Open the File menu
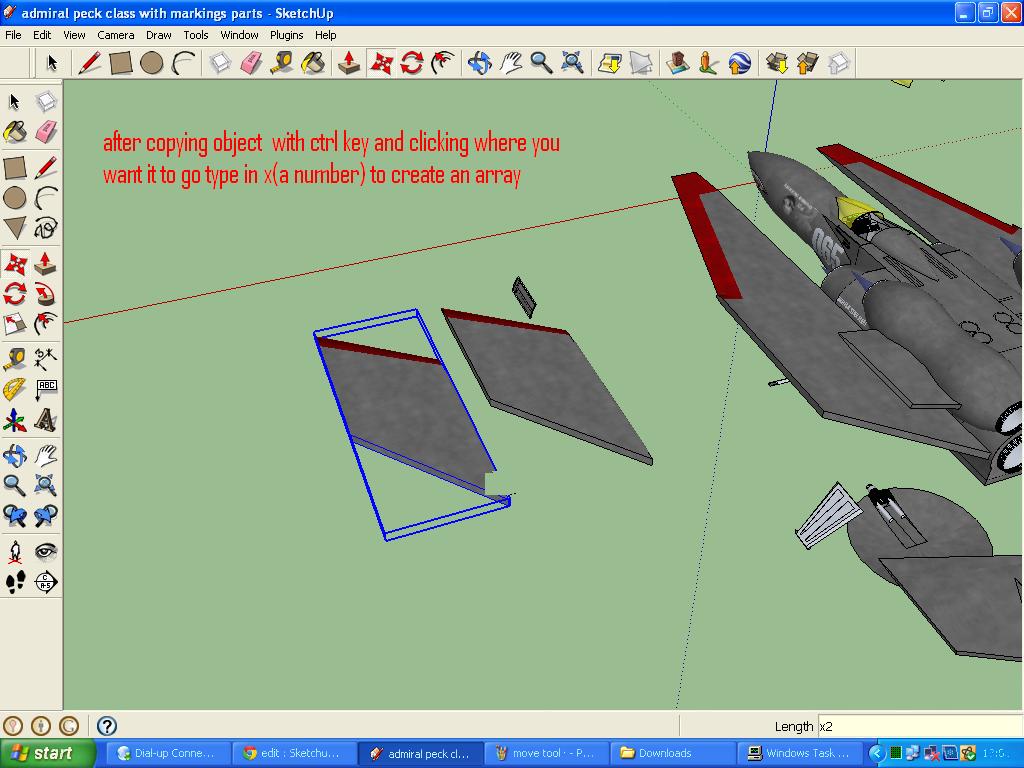1024x768 pixels. pos(13,35)
